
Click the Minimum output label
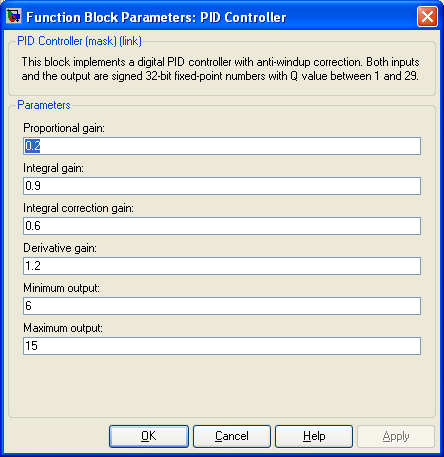click(x=61, y=288)
